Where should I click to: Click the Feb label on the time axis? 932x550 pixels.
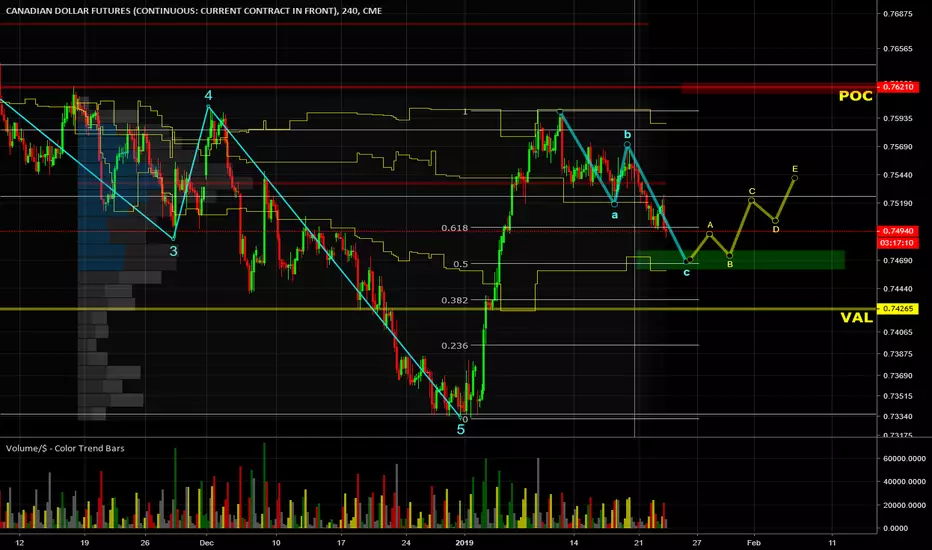[x=754, y=542]
